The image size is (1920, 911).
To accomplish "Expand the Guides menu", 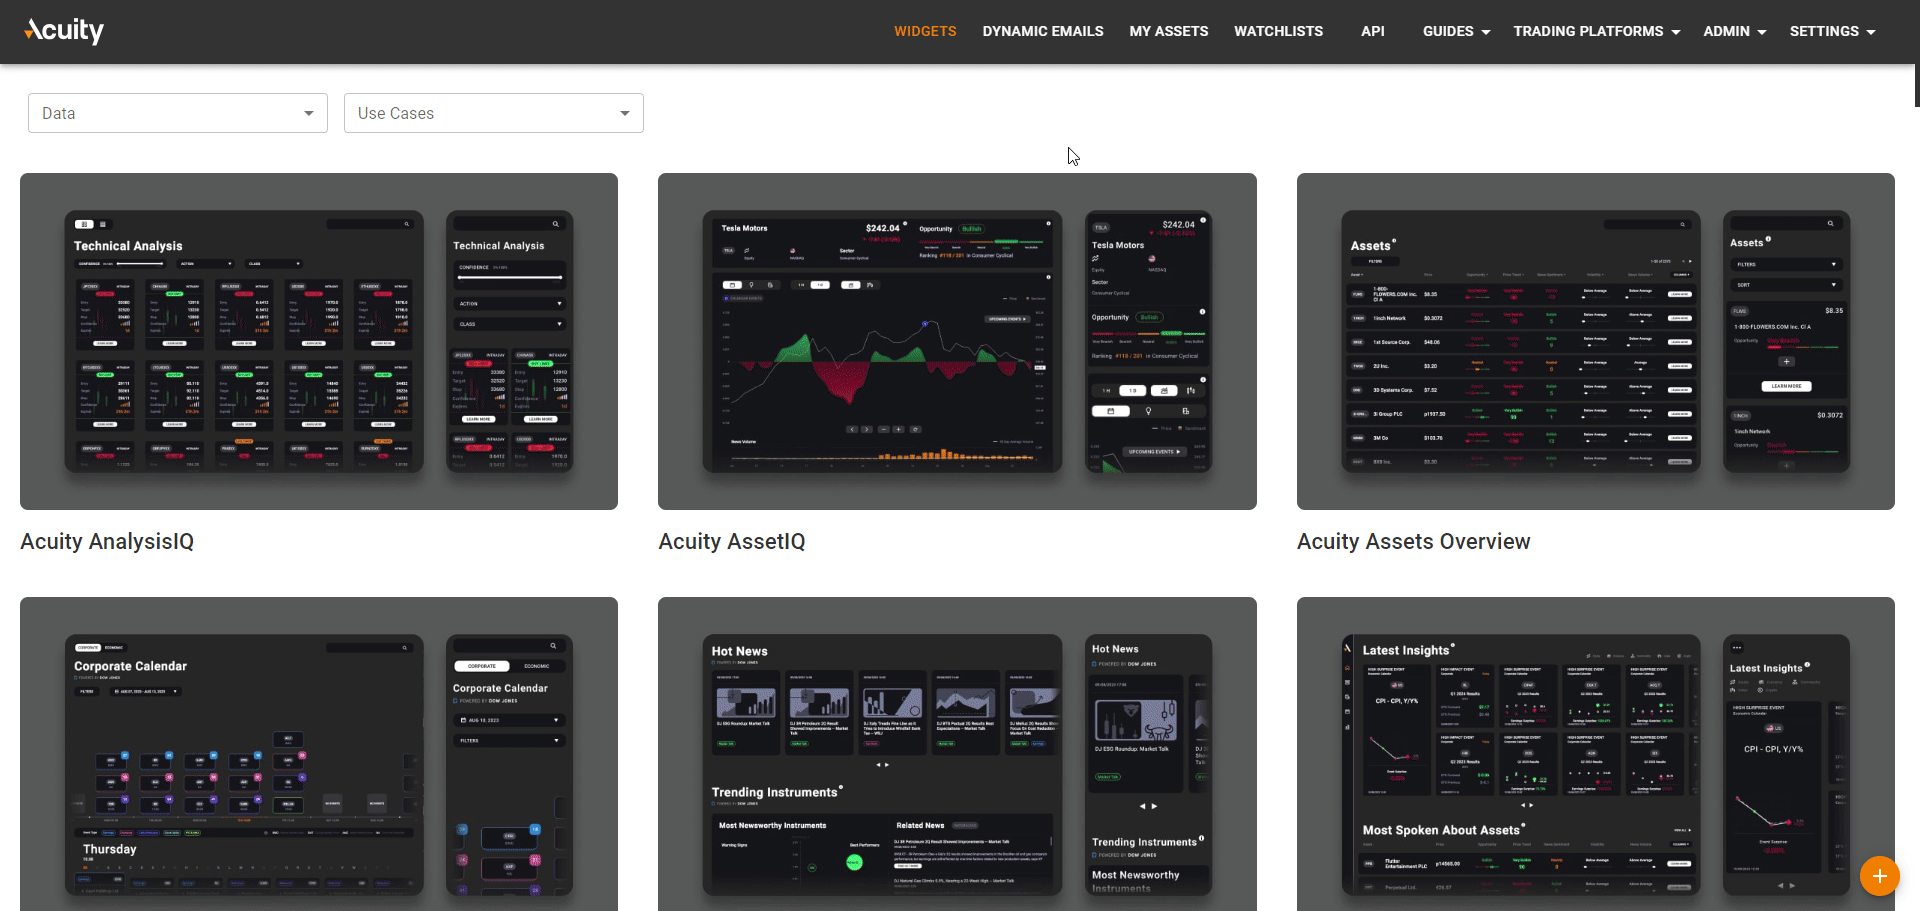I will pos(1456,31).
